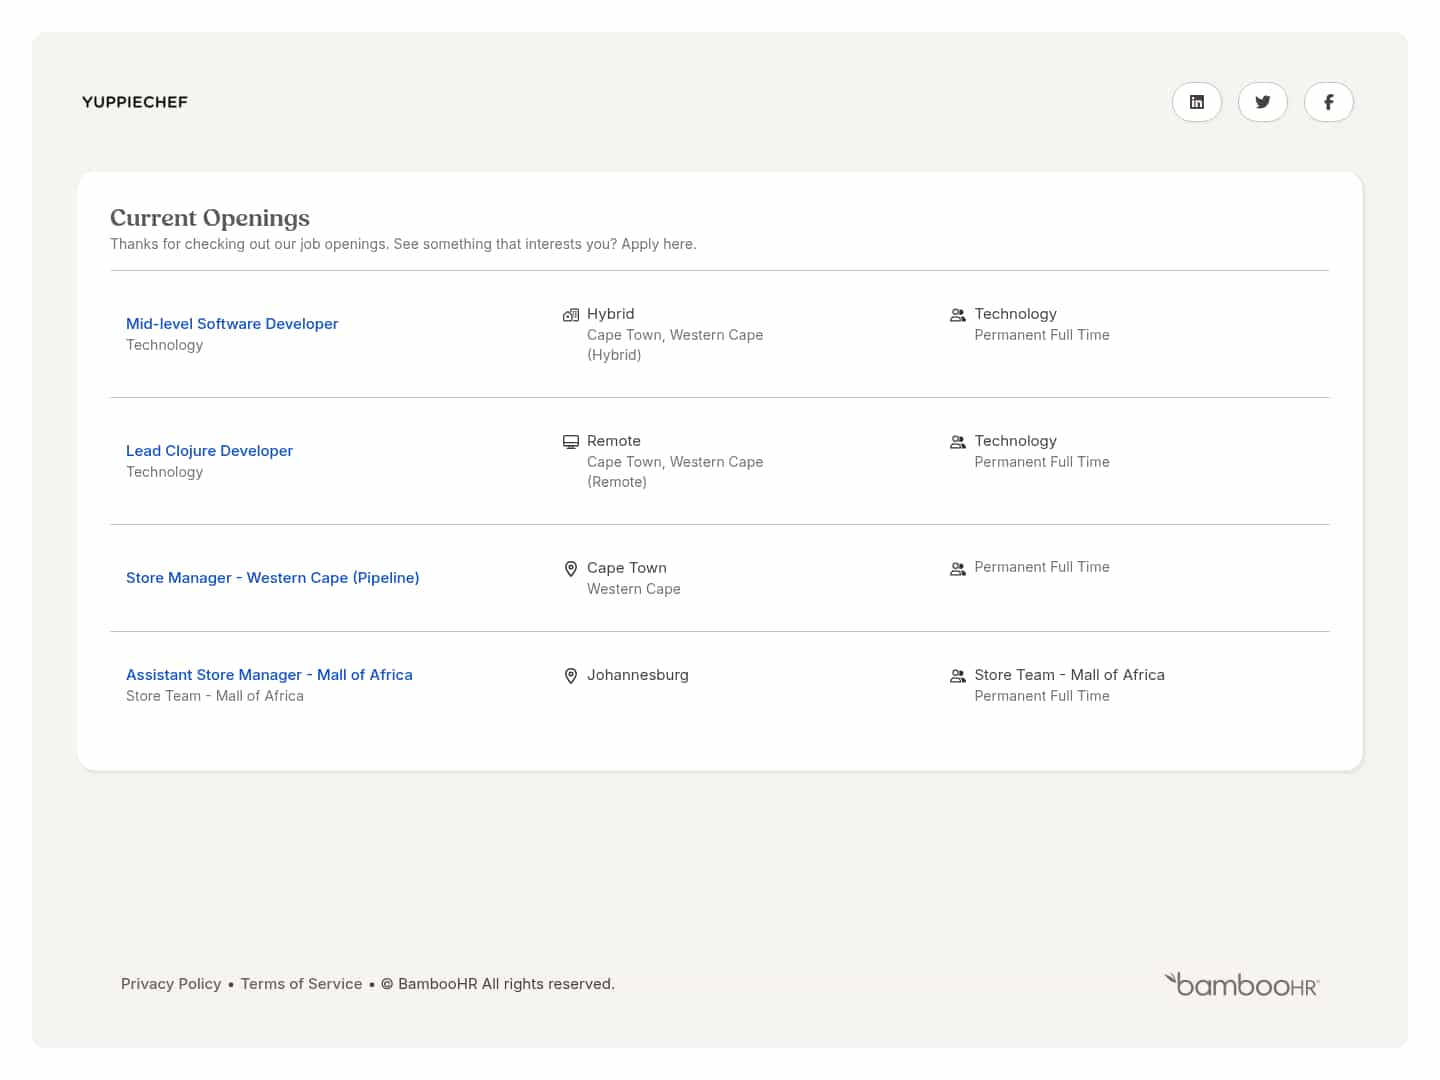
Task: Open Lead Clojure Developer listing
Action: click(x=209, y=451)
